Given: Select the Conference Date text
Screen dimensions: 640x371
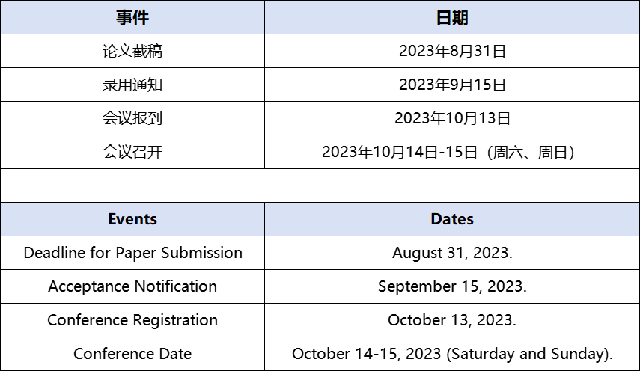Looking at the screenshot, I should pos(132,353).
